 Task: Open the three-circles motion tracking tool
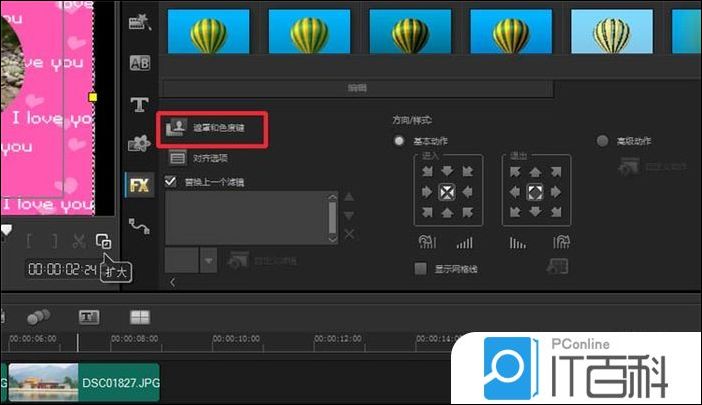tap(39, 317)
